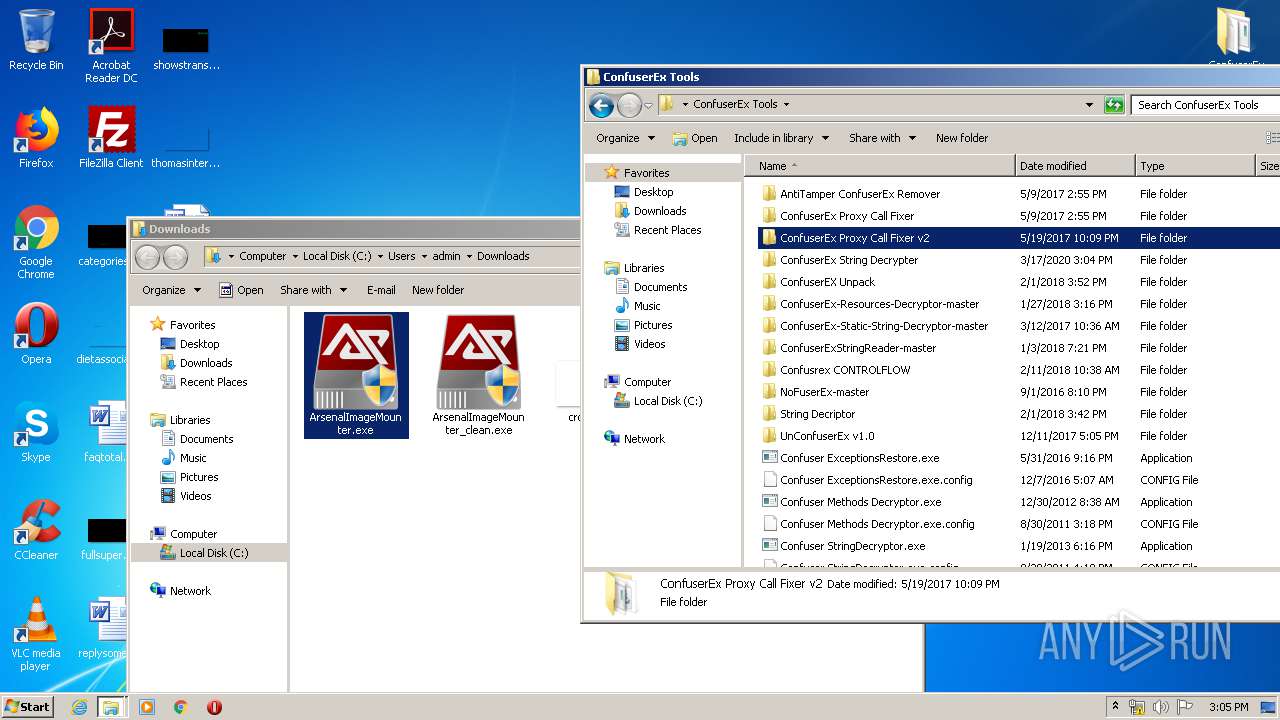This screenshot has width=1280, height=720.
Task: Click New folder in Downloads toolbar
Action: [x=438, y=290]
